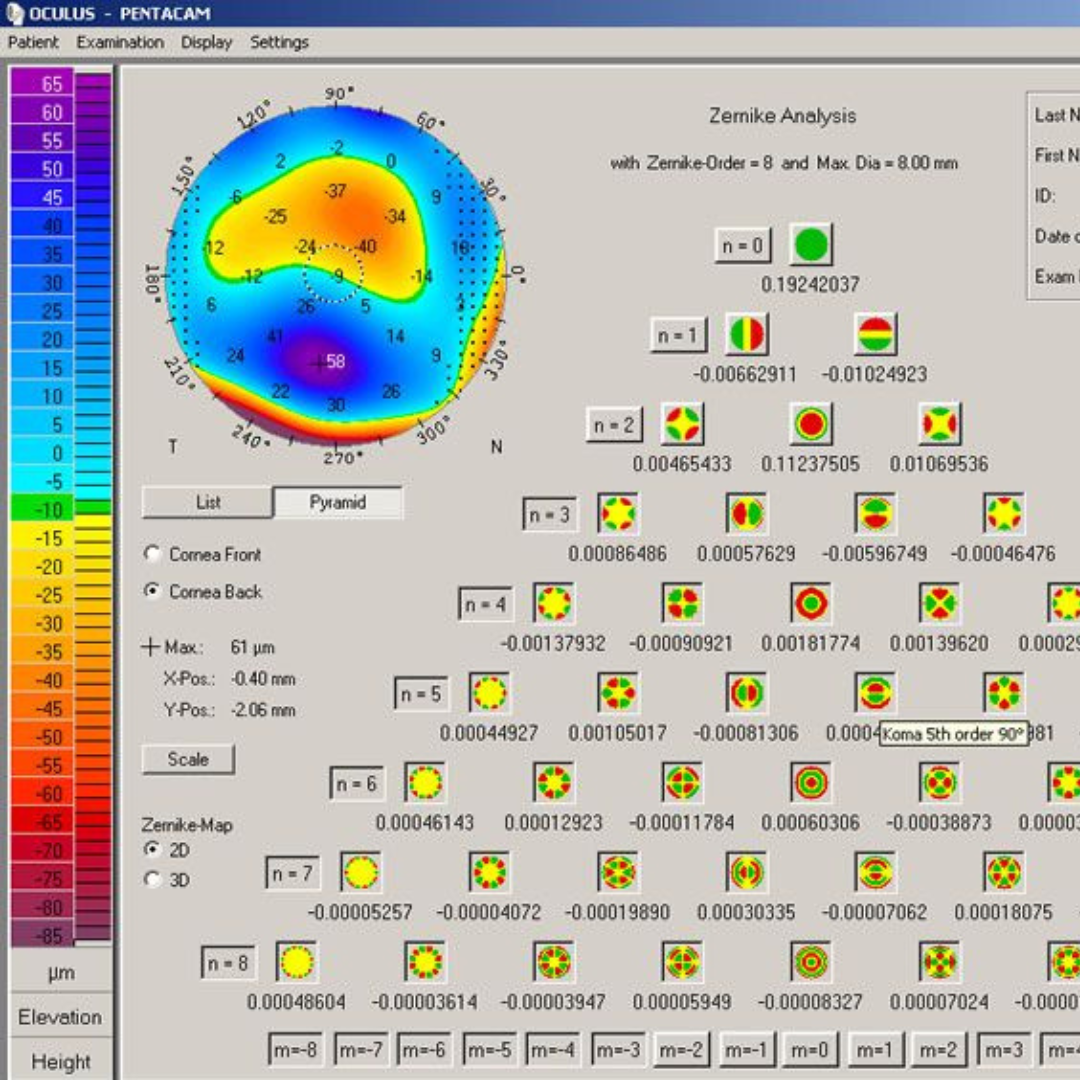Select the Zernike icon valued 0.11237505
The height and width of the screenshot is (1080, 1080).
pos(810,424)
